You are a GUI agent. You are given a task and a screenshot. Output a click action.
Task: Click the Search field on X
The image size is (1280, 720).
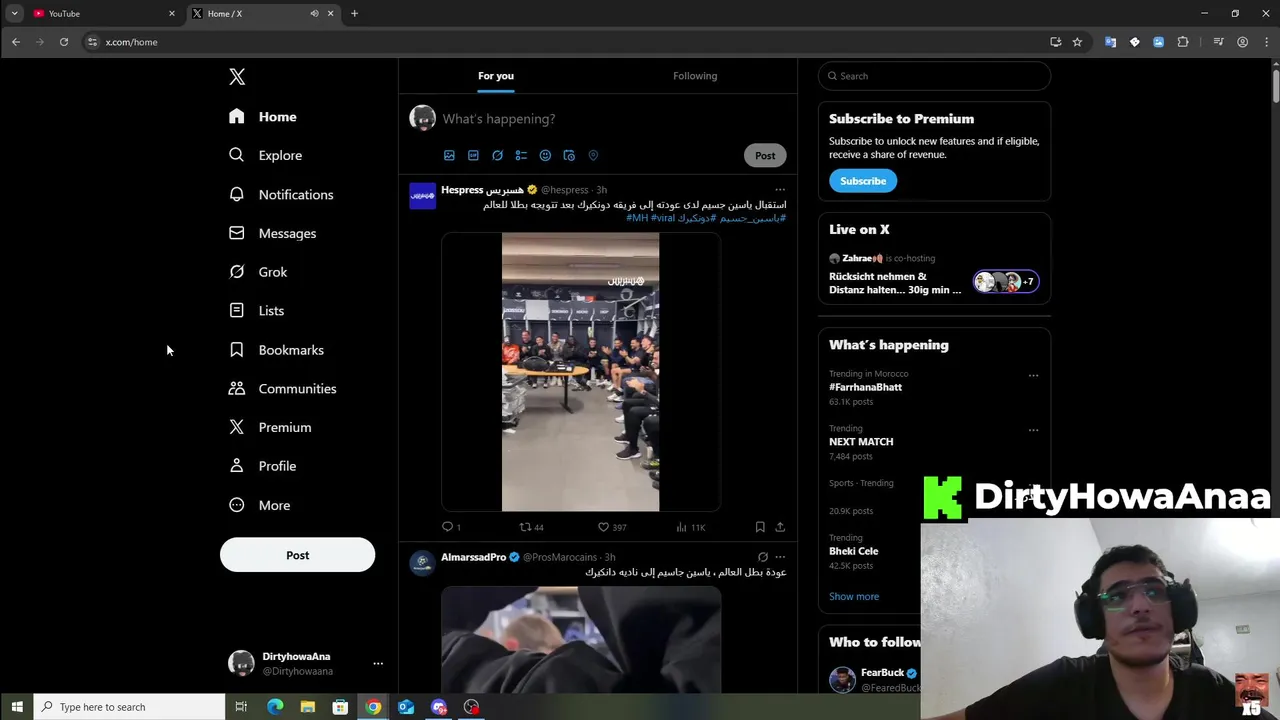tap(934, 76)
